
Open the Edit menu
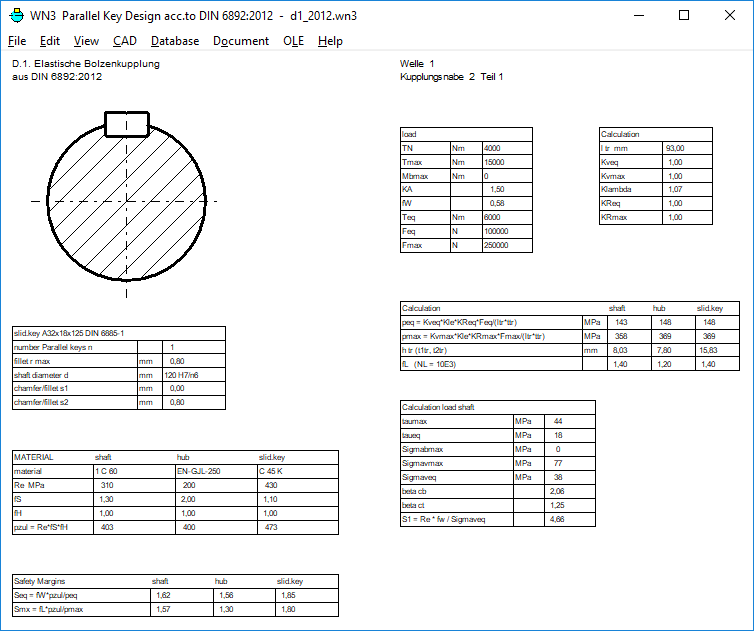(x=50, y=41)
